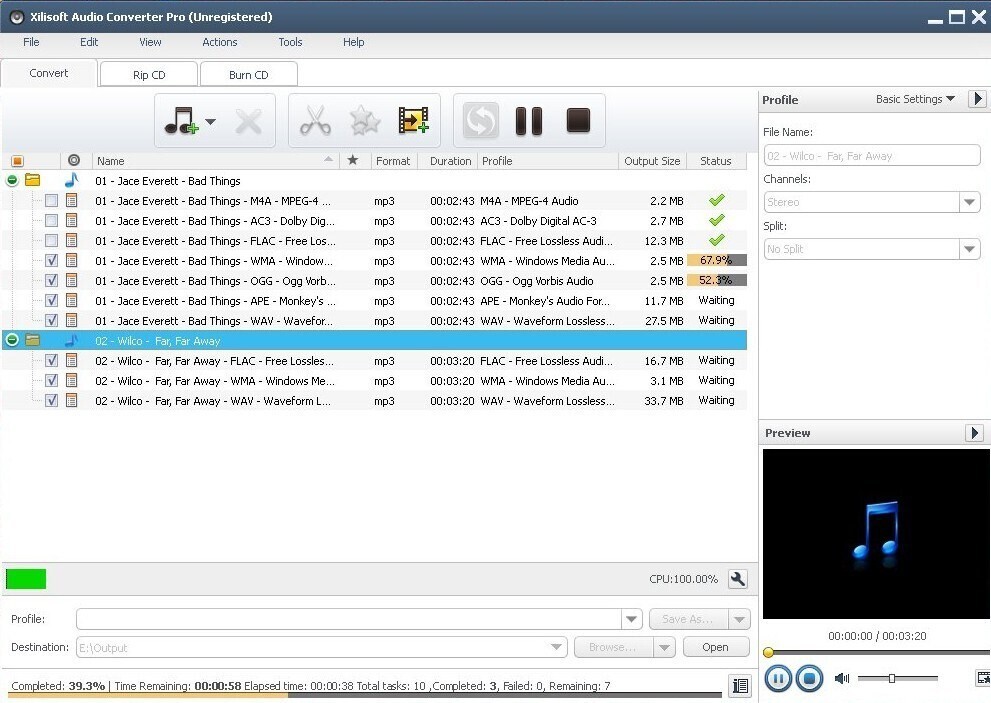This screenshot has height=703, width=991.
Task: Click document icon of Far Away WAV row
Action: [x=71, y=400]
